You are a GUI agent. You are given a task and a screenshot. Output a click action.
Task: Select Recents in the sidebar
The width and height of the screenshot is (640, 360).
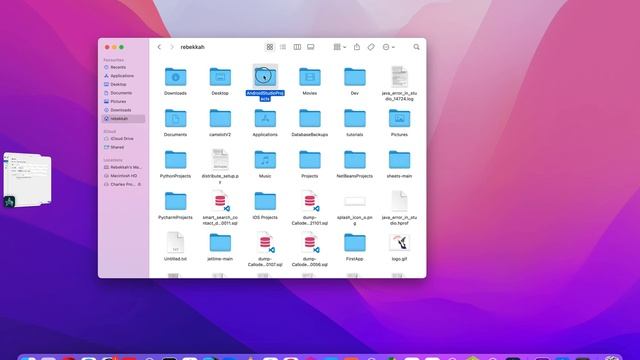123,67
